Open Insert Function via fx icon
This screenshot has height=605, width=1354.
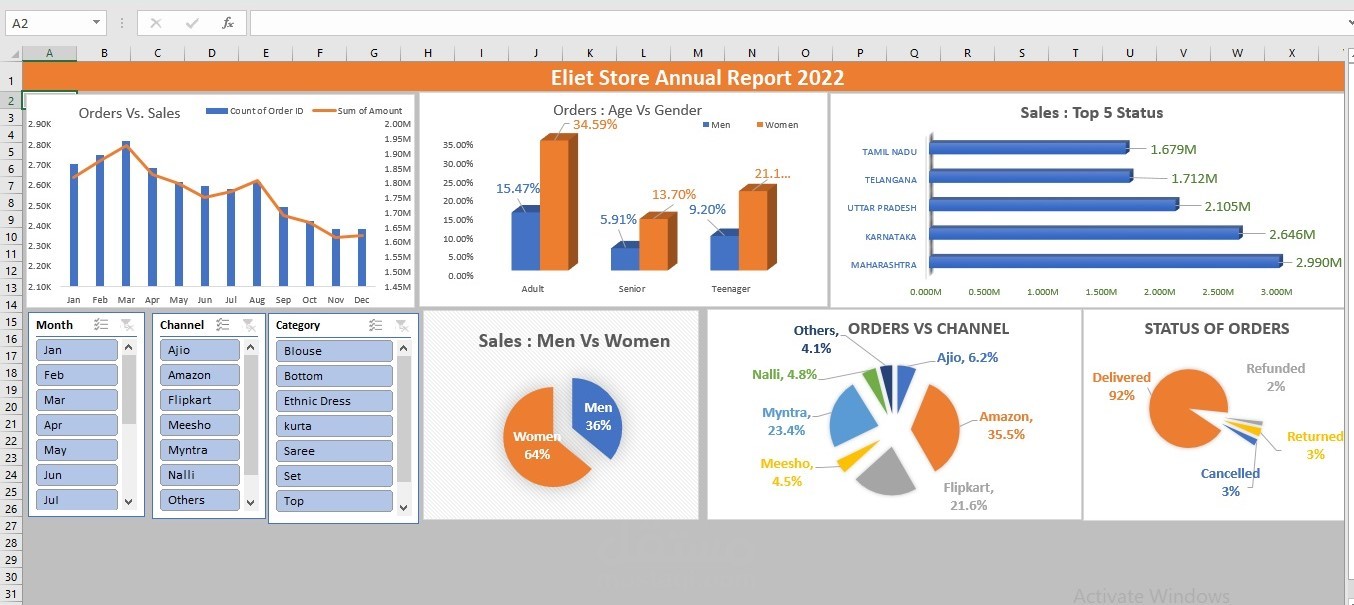point(228,23)
